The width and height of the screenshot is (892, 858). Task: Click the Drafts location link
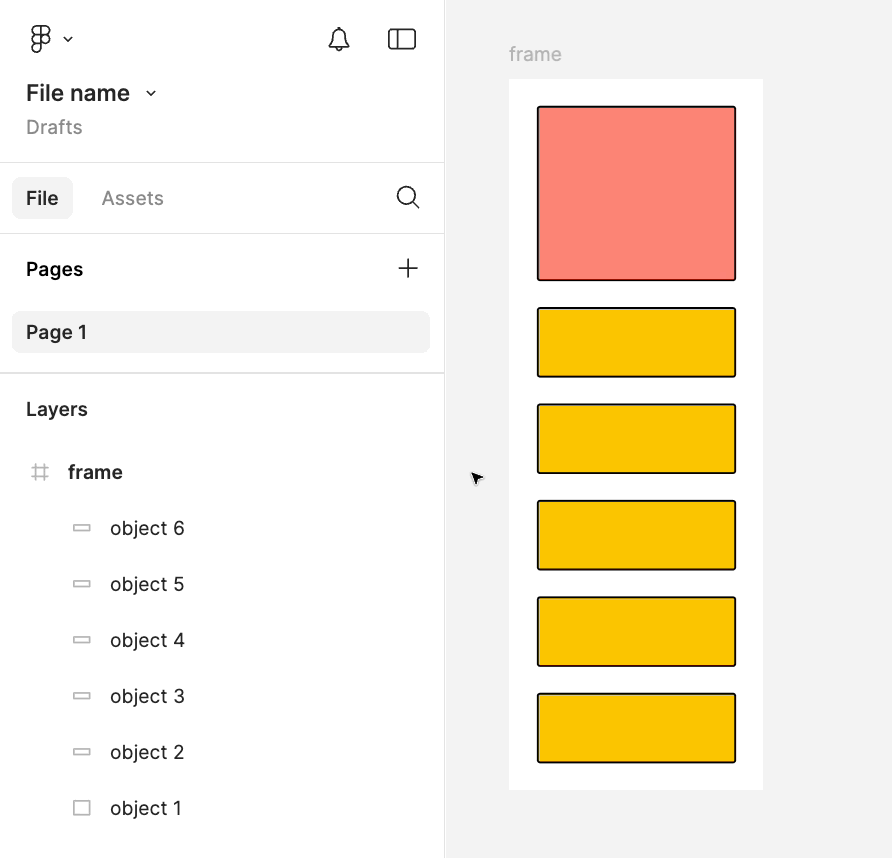(54, 127)
